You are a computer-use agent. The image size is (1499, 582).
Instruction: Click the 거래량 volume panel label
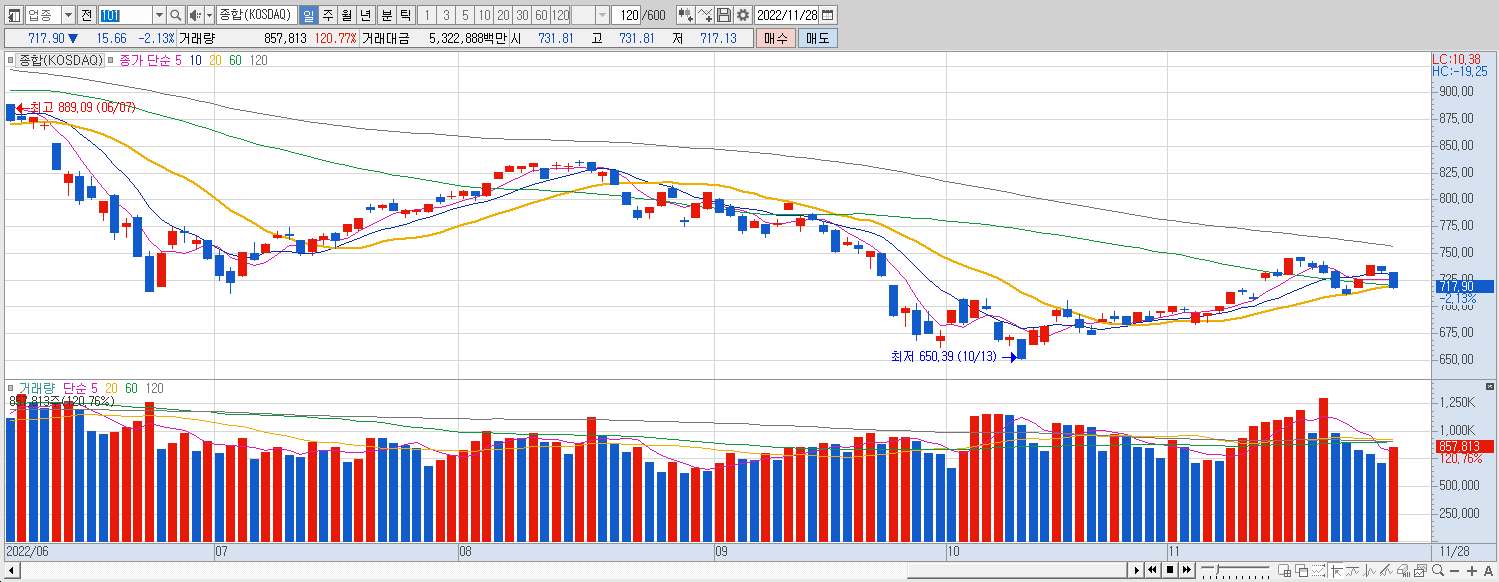pyautogui.click(x=38, y=388)
